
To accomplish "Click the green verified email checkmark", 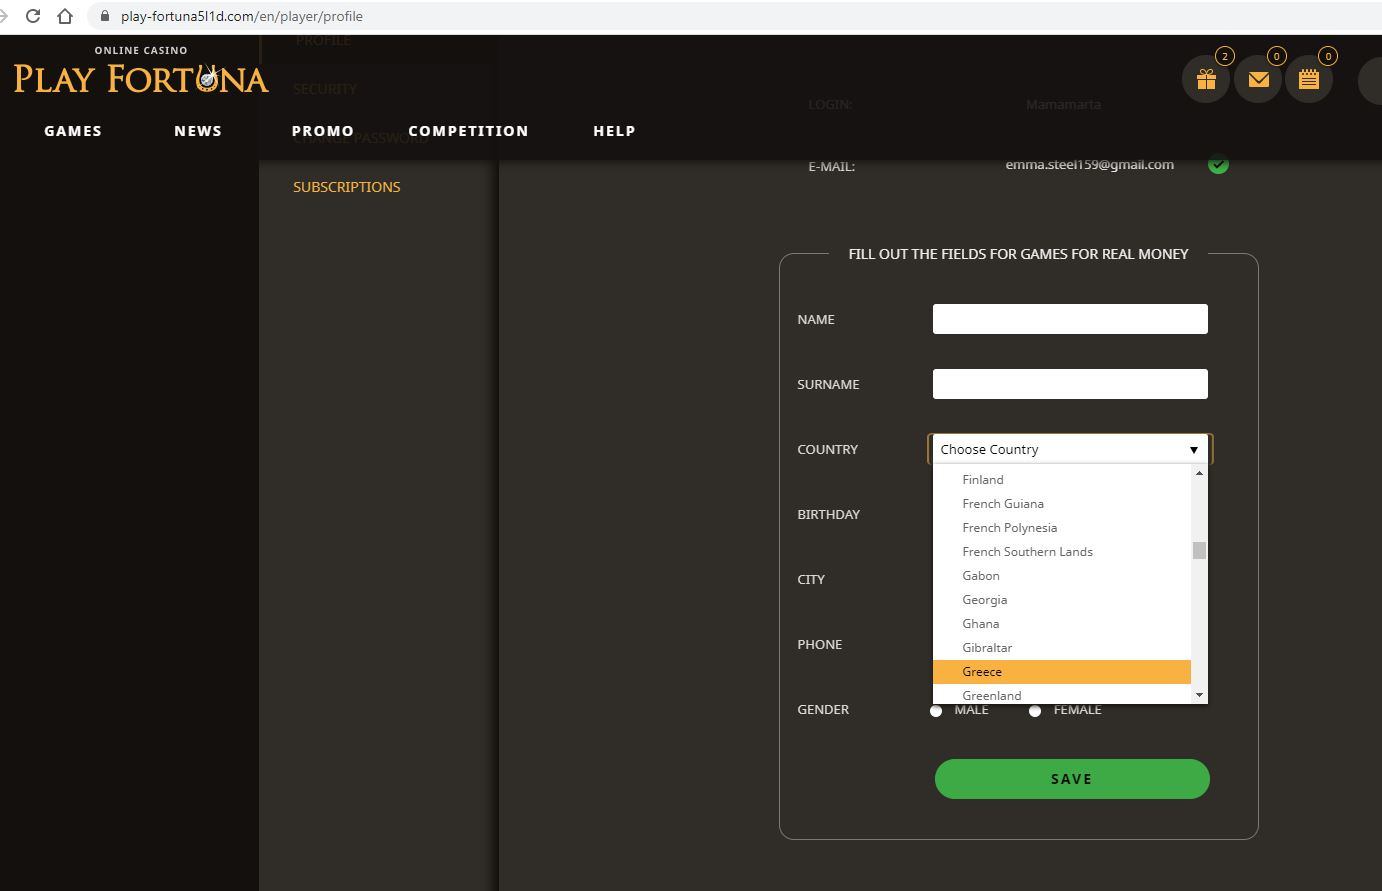I will coord(1218,165).
